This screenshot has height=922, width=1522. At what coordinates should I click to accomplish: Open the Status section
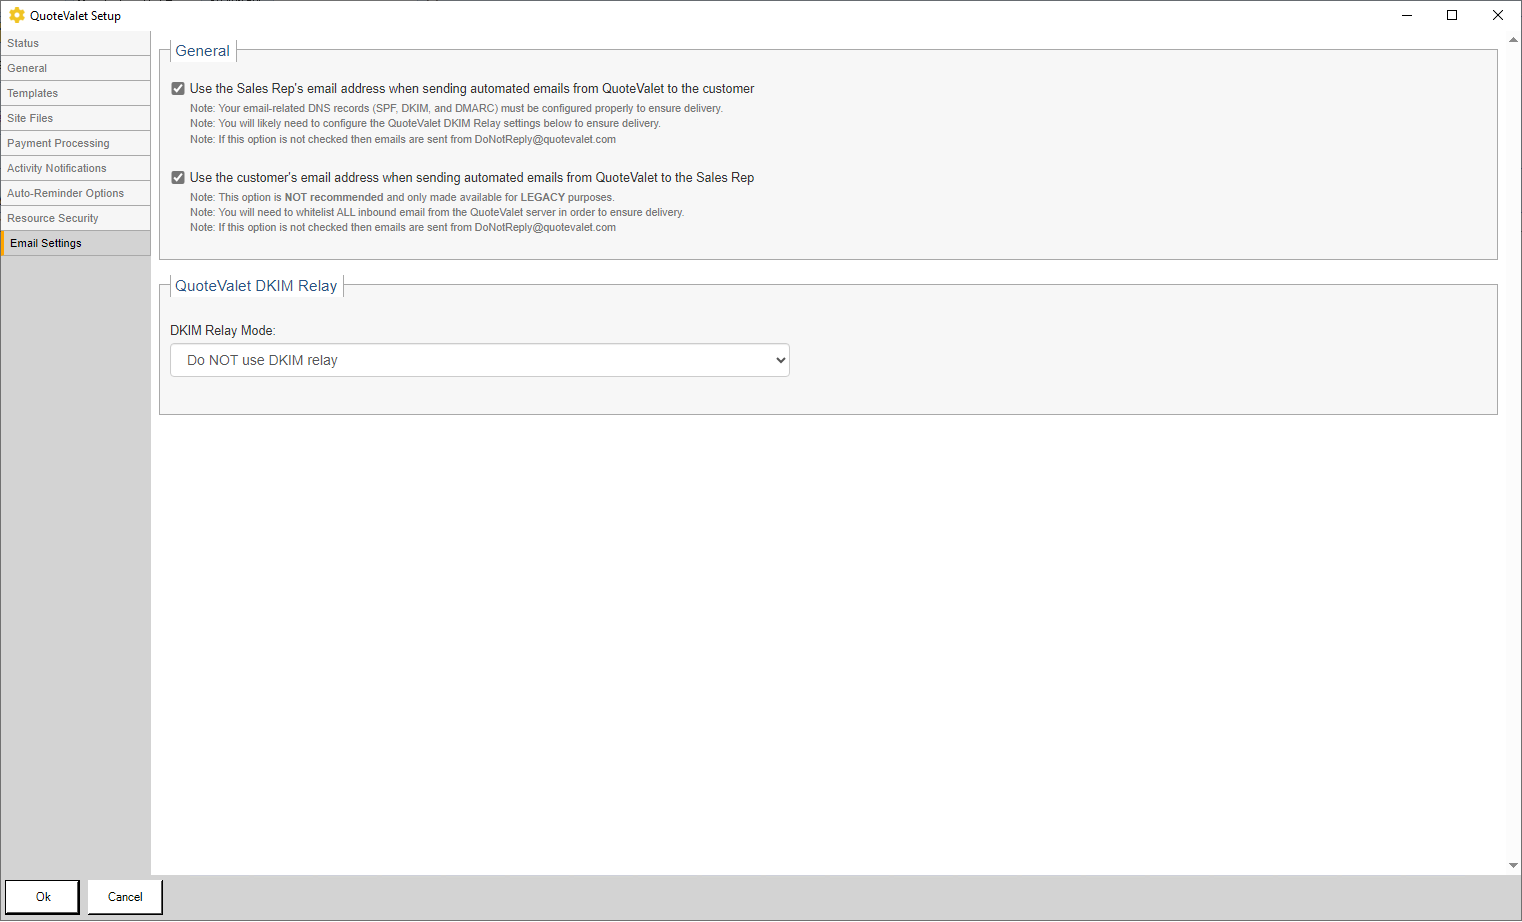[x=75, y=43]
